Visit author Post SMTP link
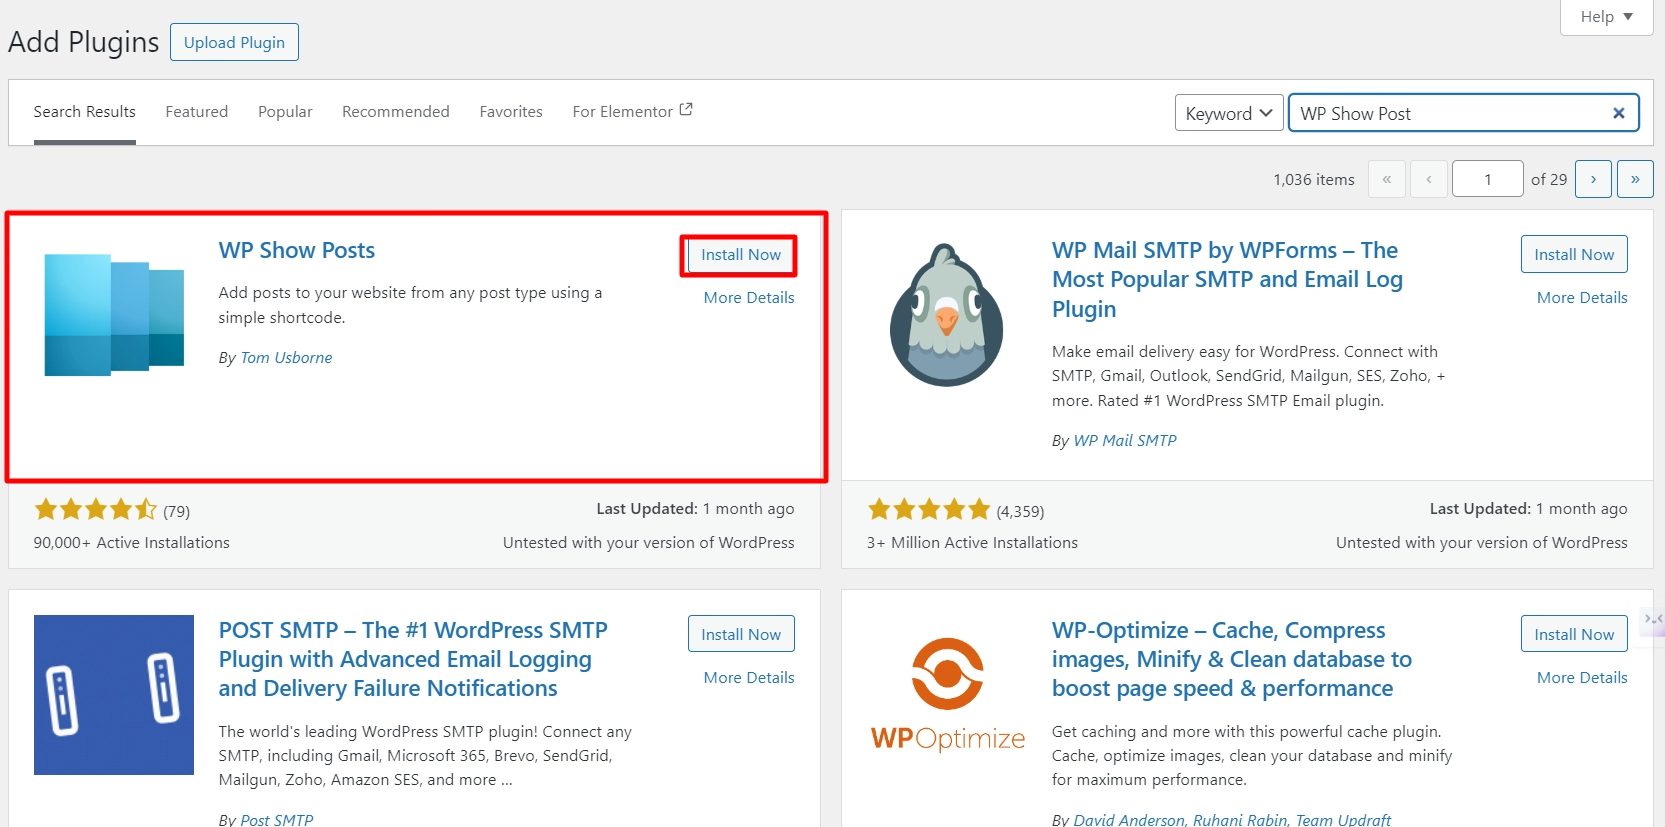The image size is (1665, 827). pyautogui.click(x=277, y=819)
